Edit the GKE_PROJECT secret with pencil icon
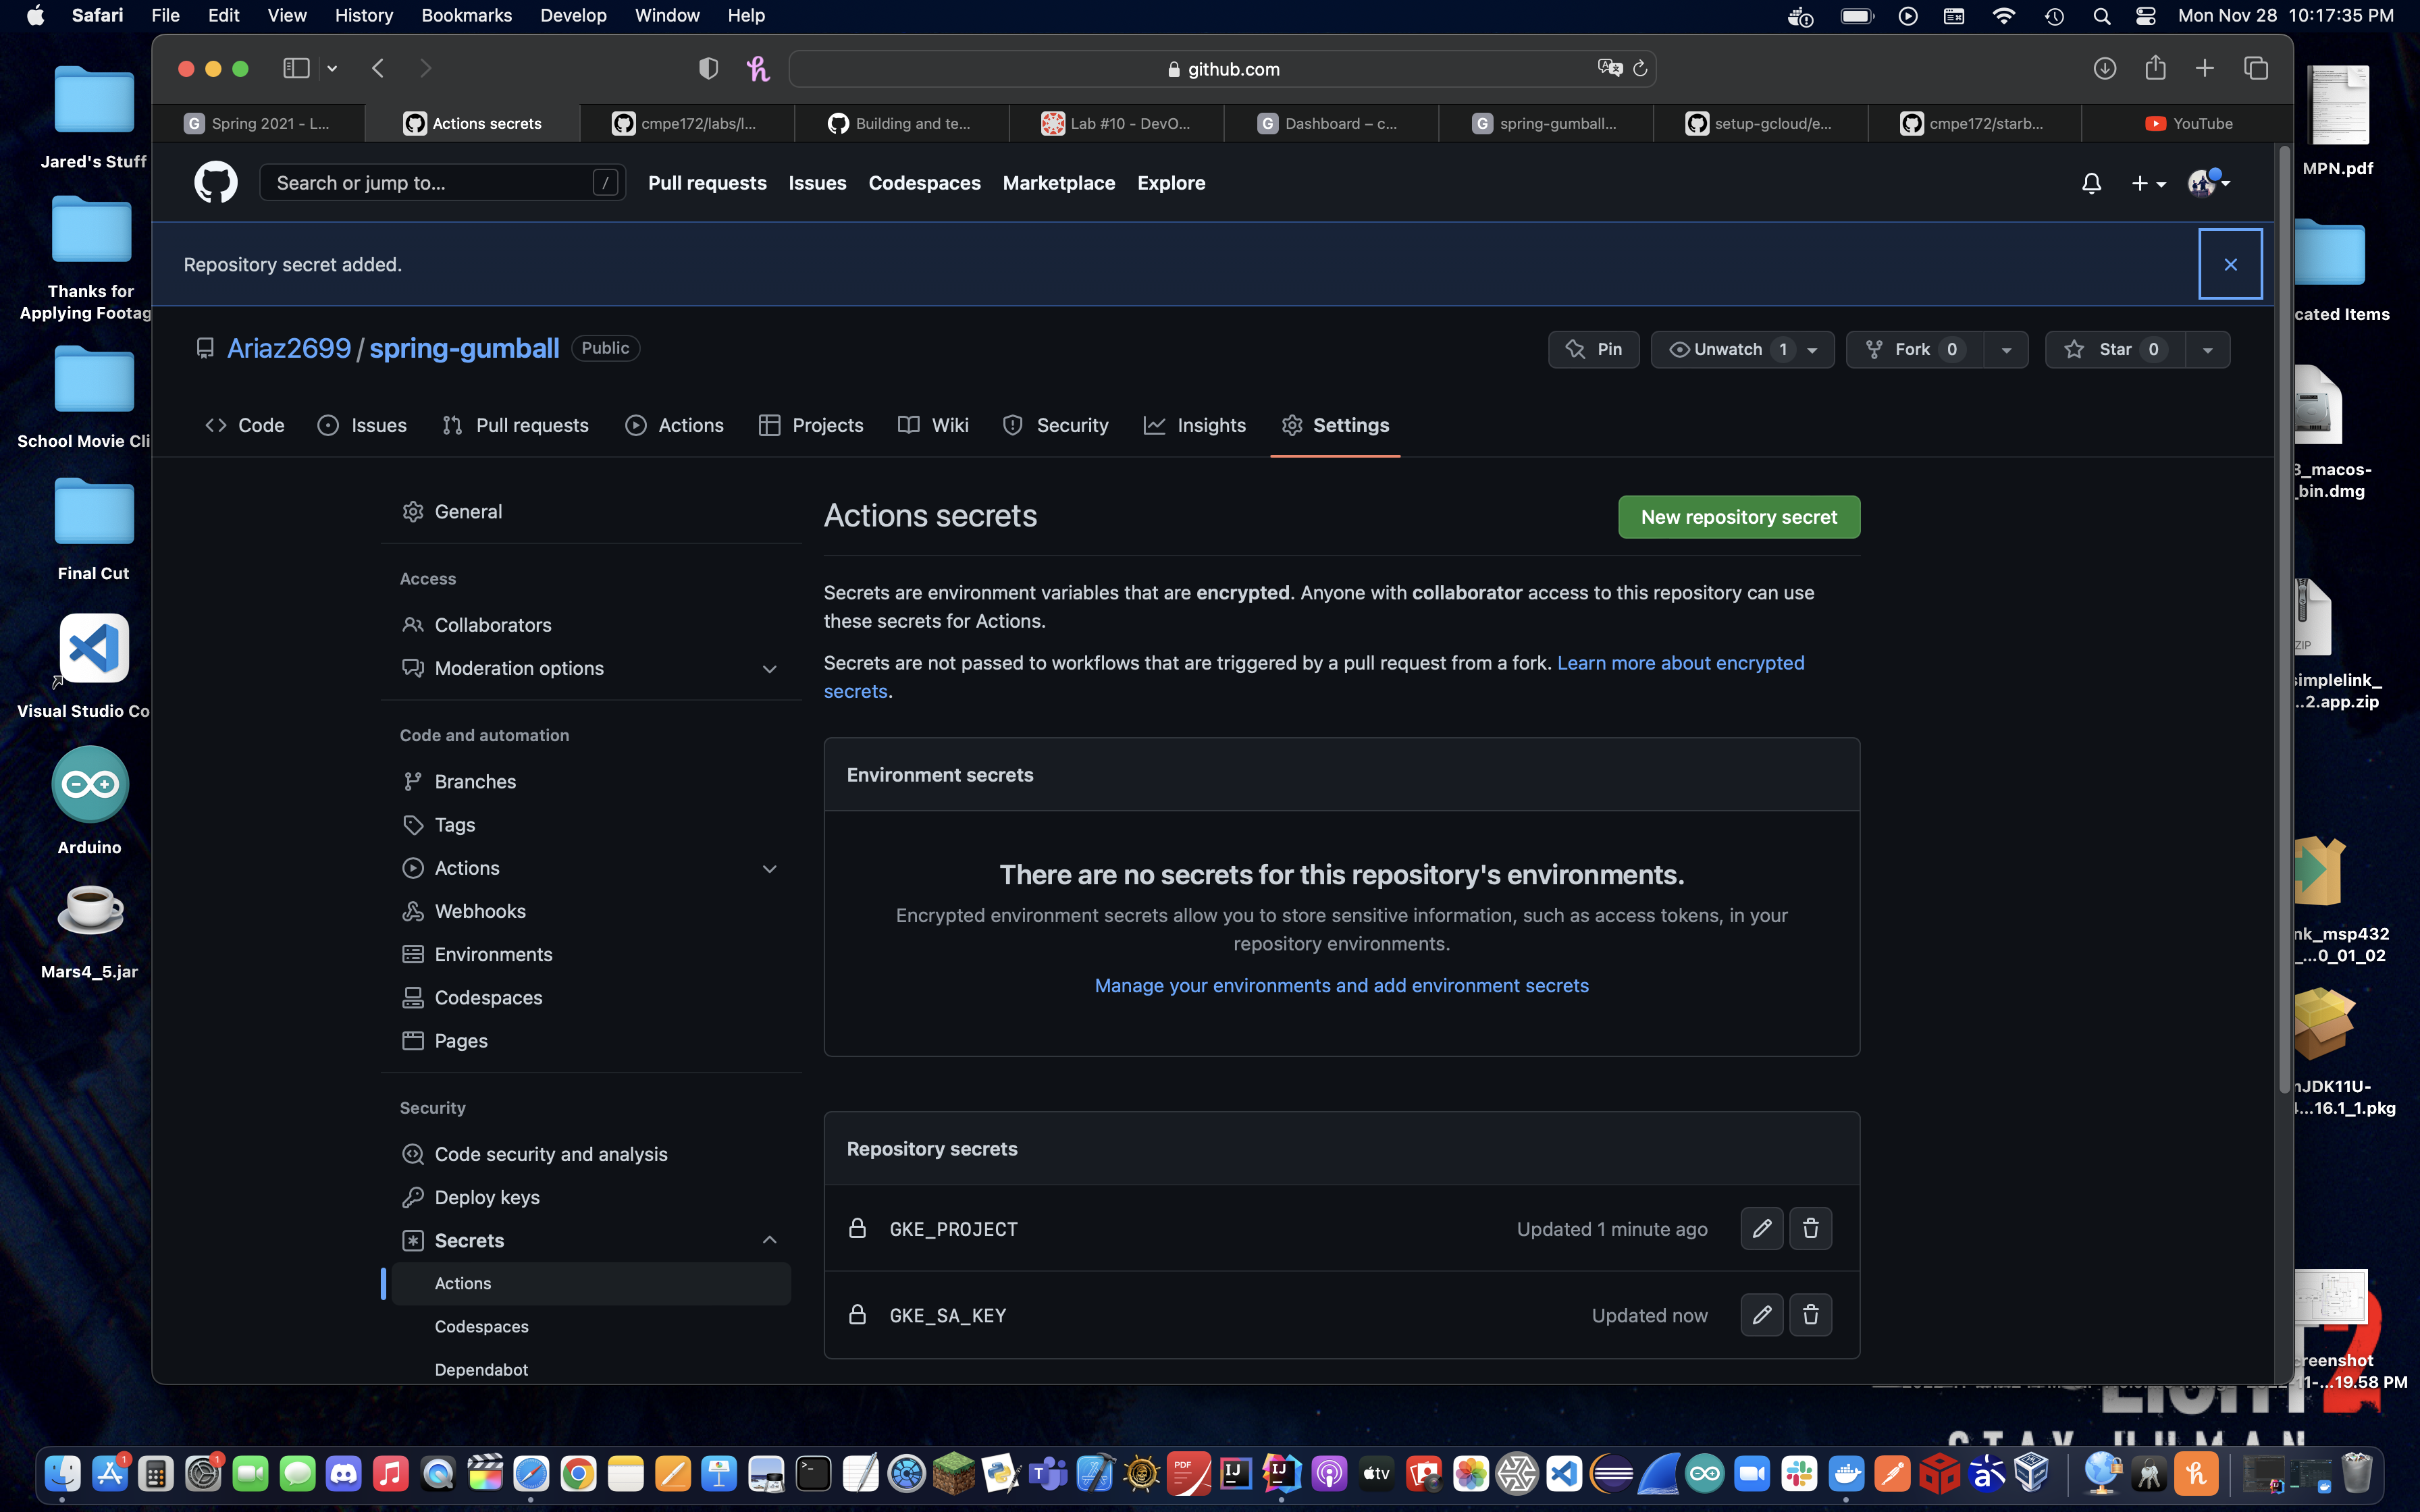2420x1512 pixels. click(x=1761, y=1228)
